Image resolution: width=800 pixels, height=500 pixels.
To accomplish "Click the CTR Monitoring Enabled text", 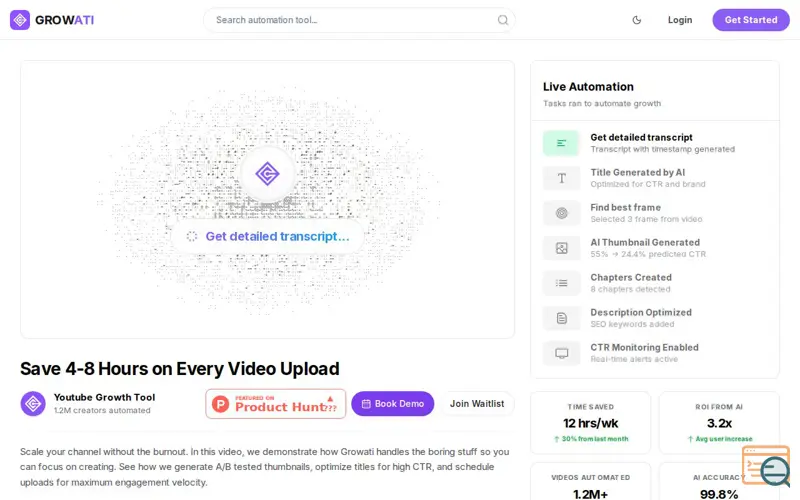I will [x=644, y=347].
